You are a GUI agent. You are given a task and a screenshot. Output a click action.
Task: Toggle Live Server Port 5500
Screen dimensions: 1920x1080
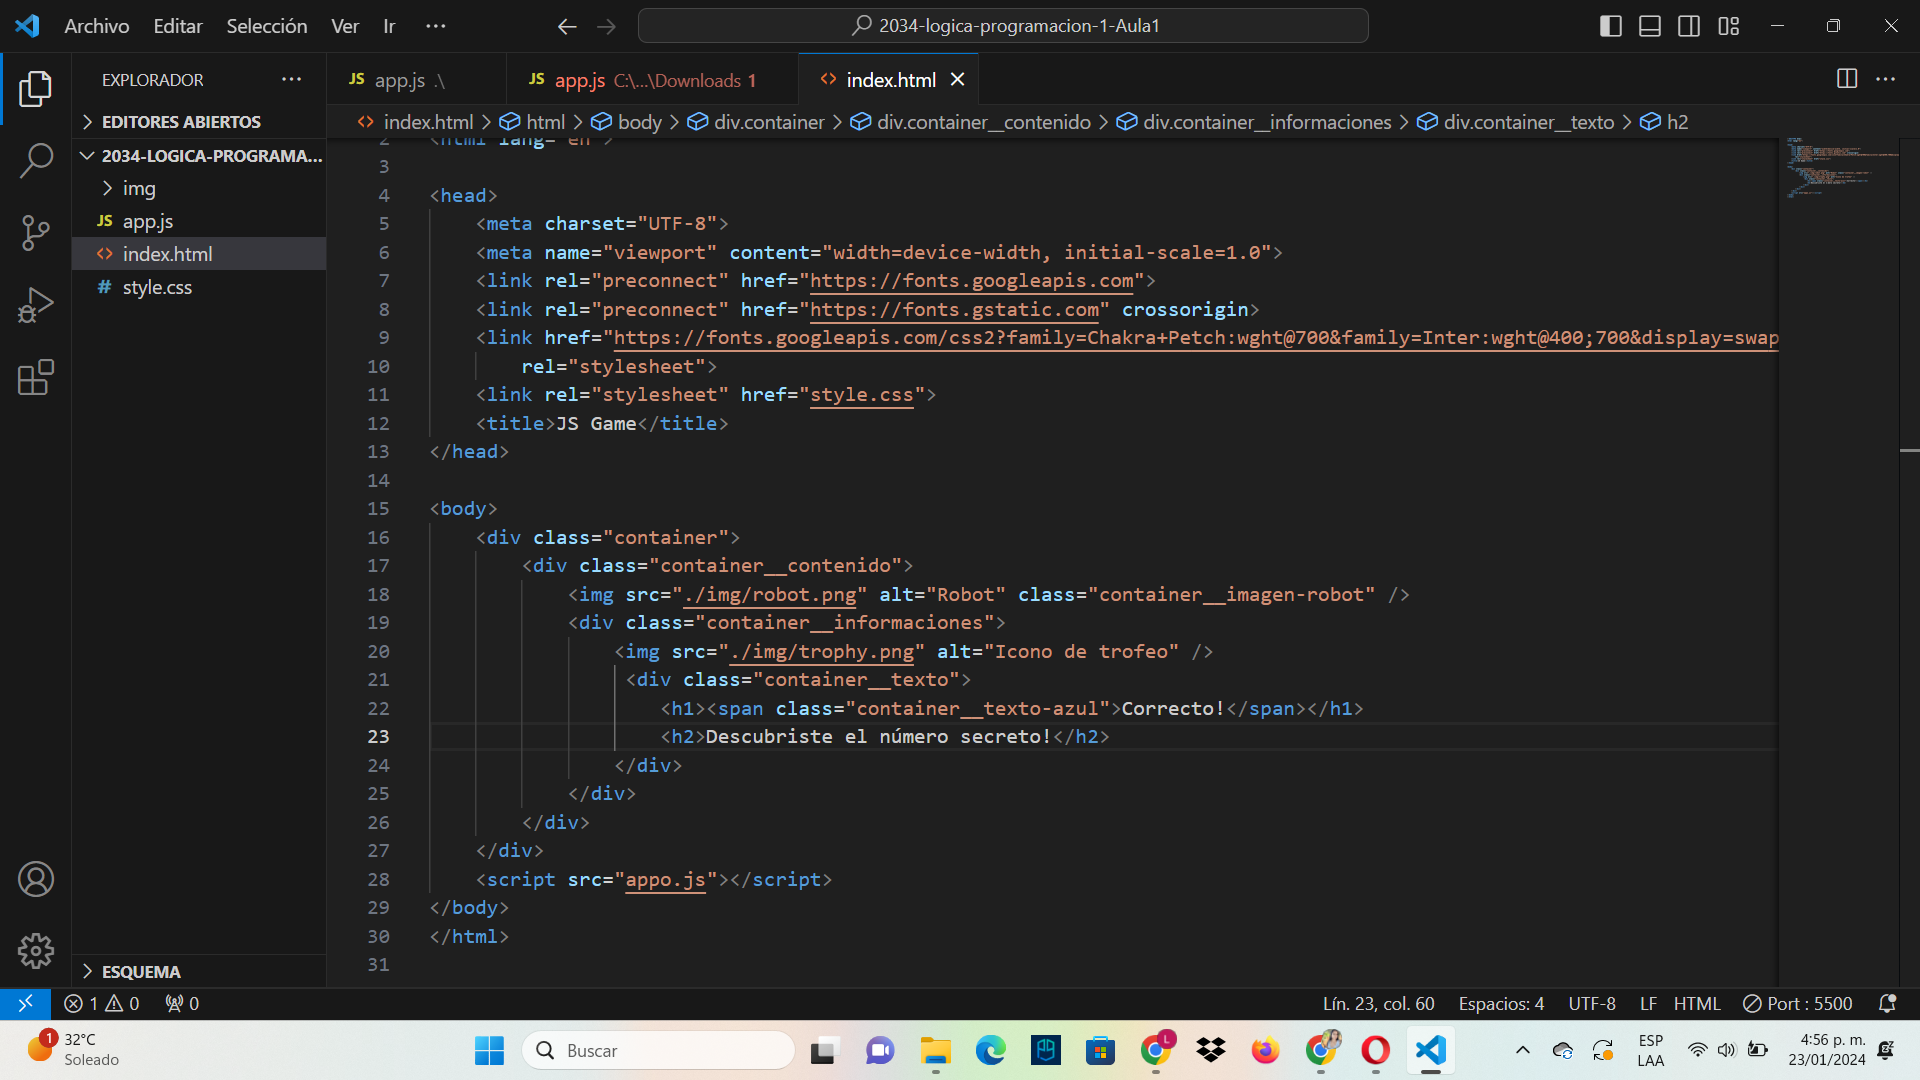pos(1797,1003)
